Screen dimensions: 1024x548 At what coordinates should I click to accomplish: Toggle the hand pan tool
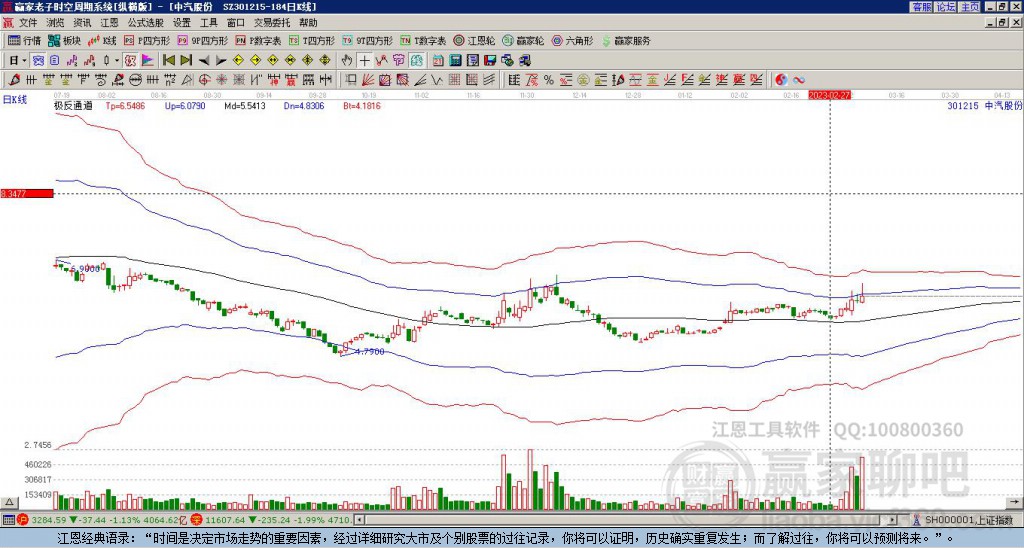[347, 60]
